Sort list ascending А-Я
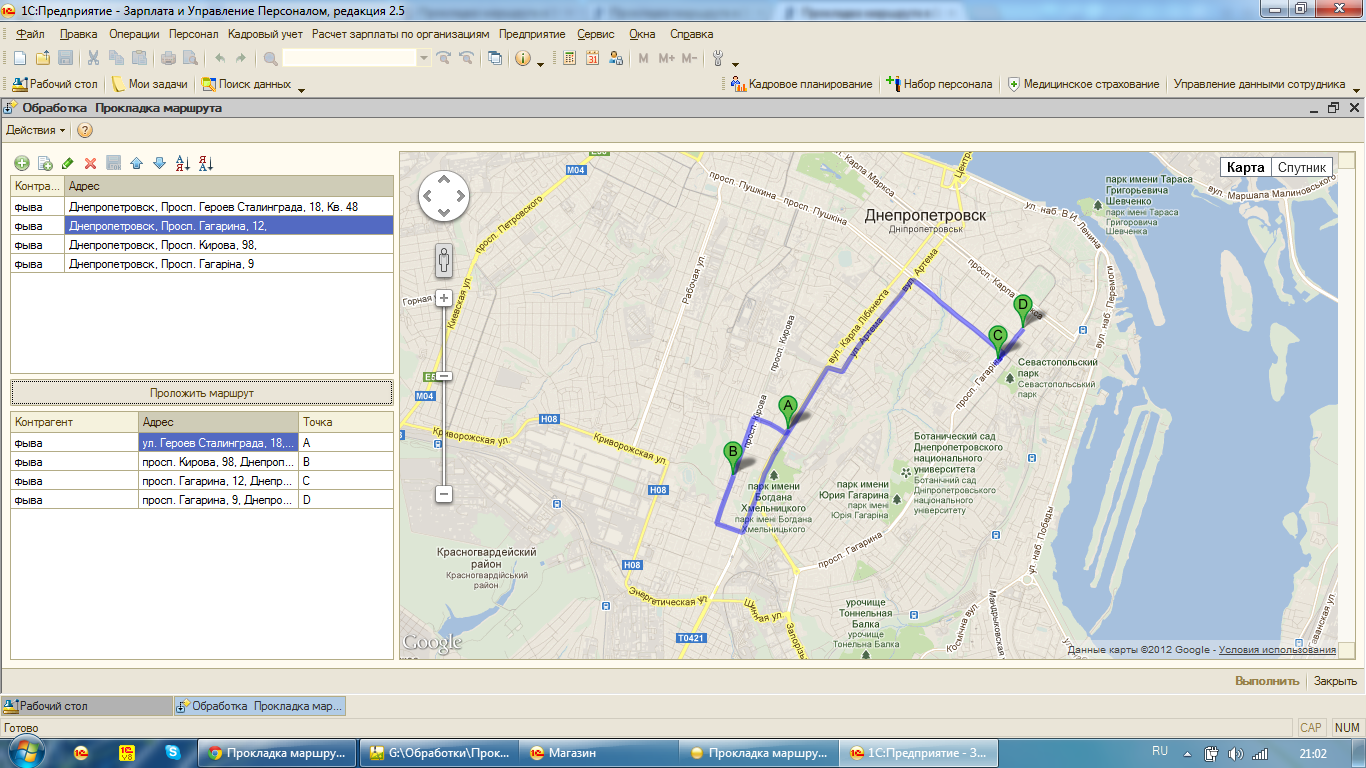This screenshot has height=768, width=1366. point(183,163)
